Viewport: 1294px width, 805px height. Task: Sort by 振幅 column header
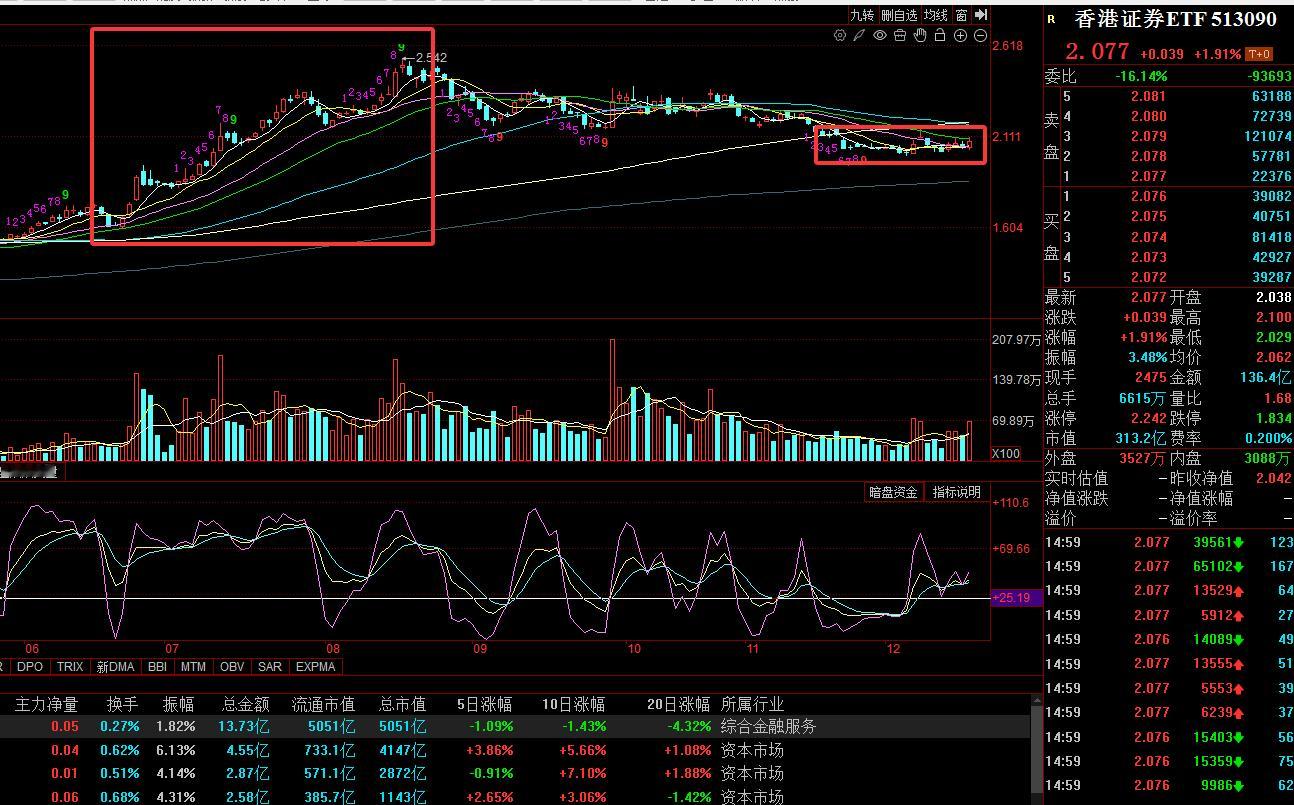tap(179, 704)
